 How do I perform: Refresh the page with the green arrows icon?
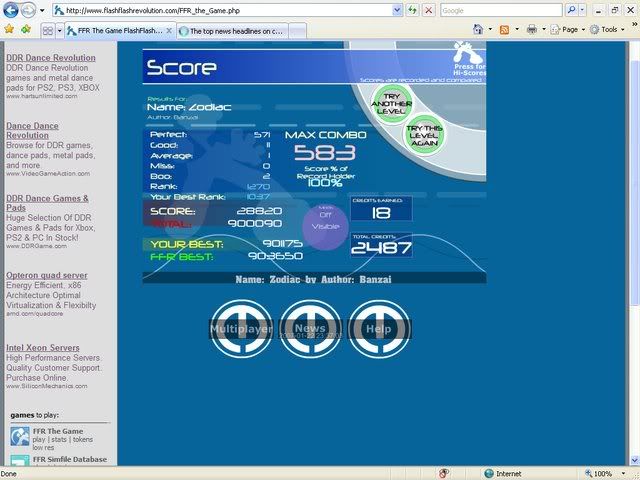(412, 10)
